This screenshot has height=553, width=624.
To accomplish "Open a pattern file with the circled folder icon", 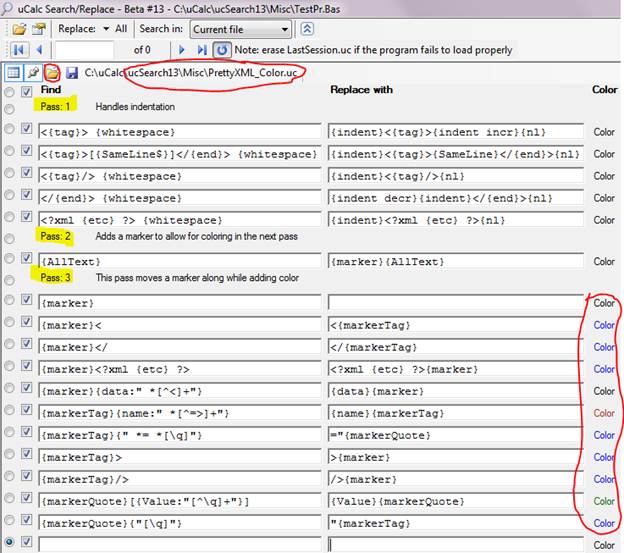I will point(51,72).
